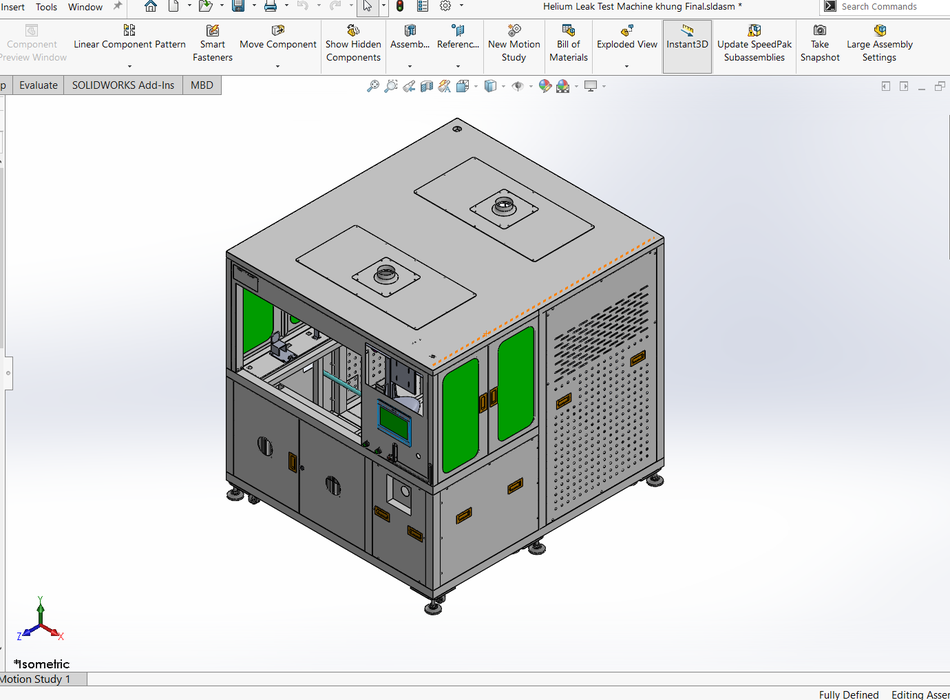Screen dimensions: 950x700
Task: Expand the Exploded View dropdown arrow
Action: (x=627, y=66)
